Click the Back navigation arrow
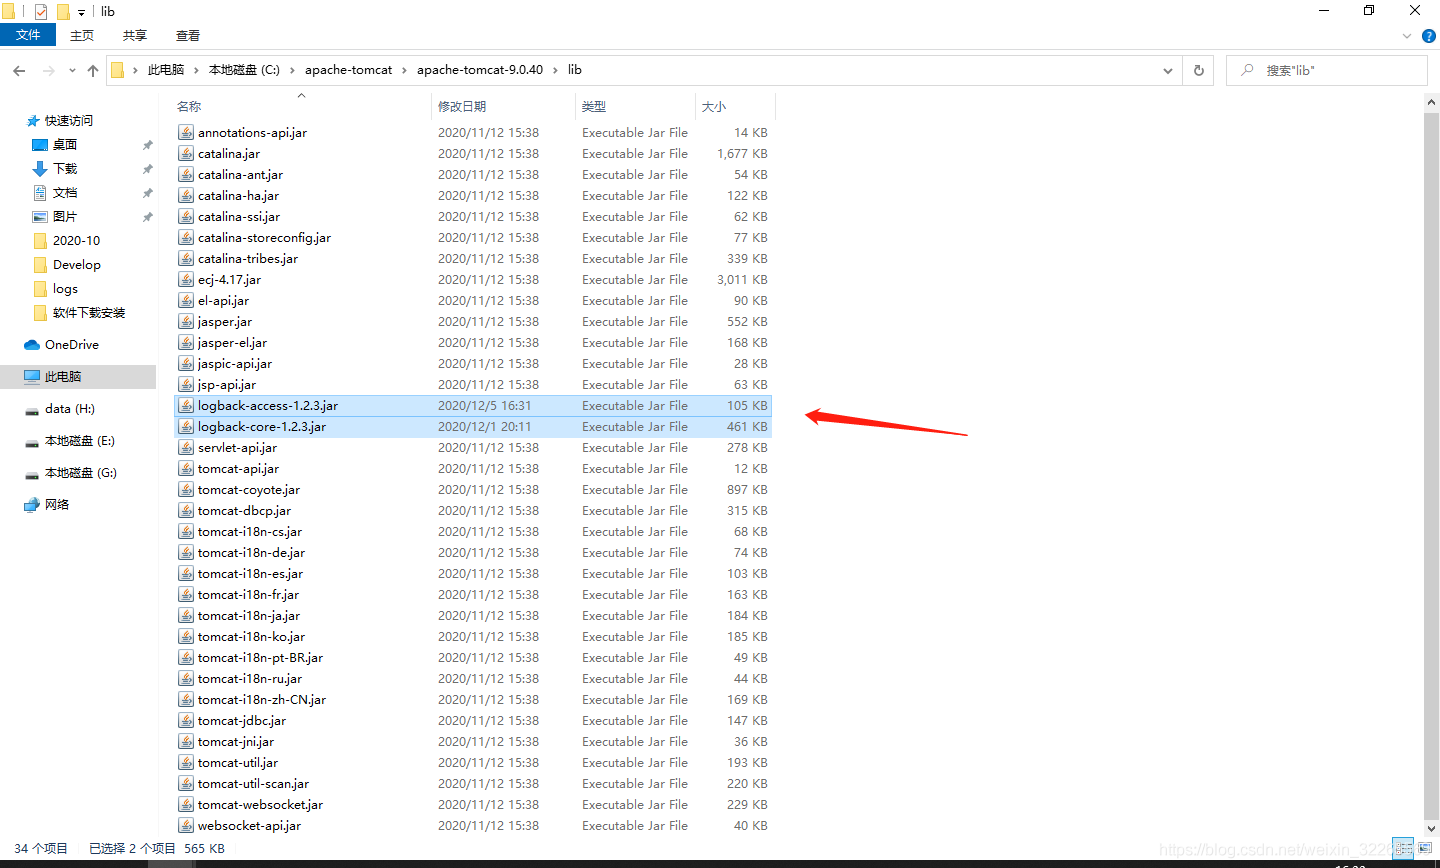The width and height of the screenshot is (1440, 868). pos(19,71)
